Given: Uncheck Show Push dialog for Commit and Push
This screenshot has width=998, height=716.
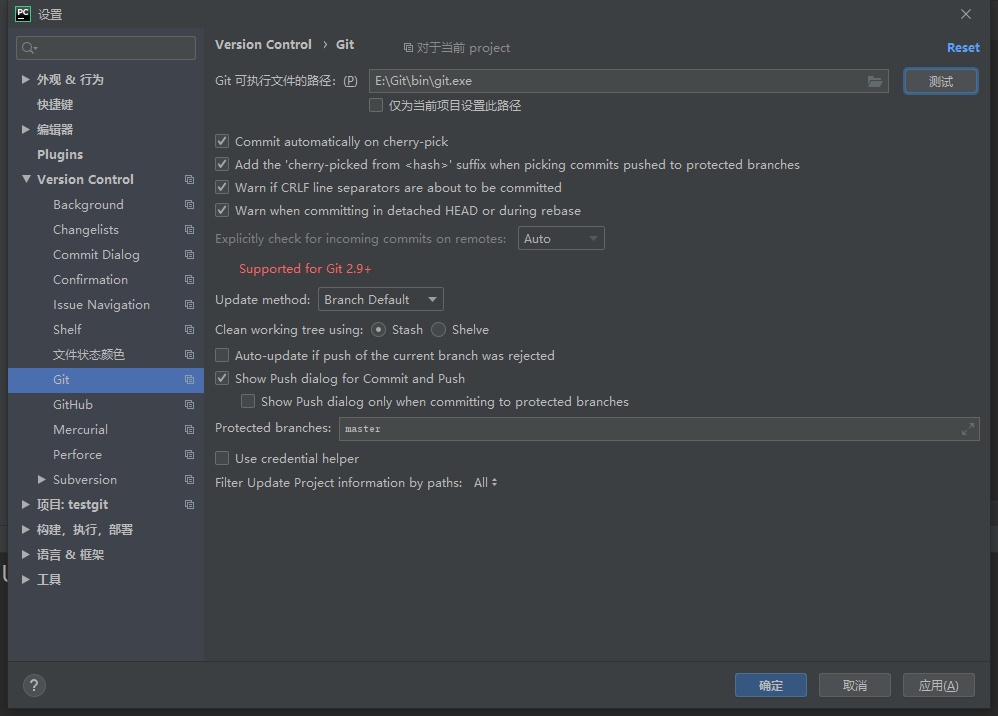Looking at the screenshot, I should [x=222, y=378].
